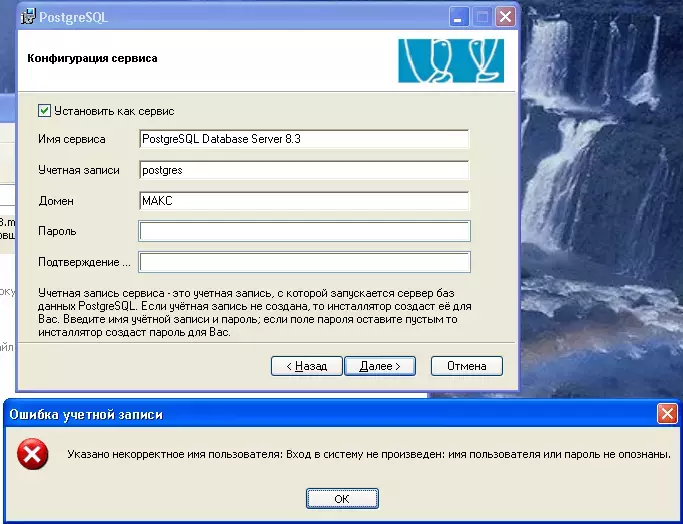Confirm the error dialog with OK
This screenshot has width=683, height=524.
click(x=342, y=499)
